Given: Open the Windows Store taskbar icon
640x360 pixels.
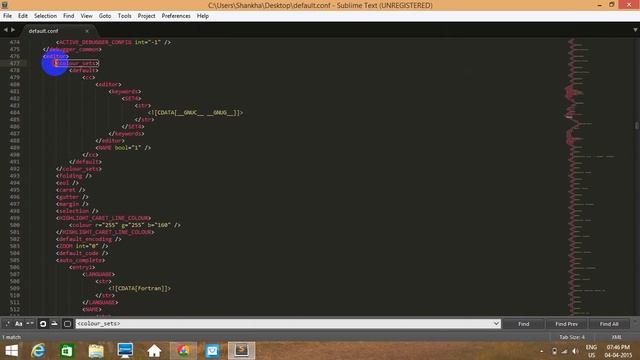Looking at the screenshot, I should click(67, 351).
